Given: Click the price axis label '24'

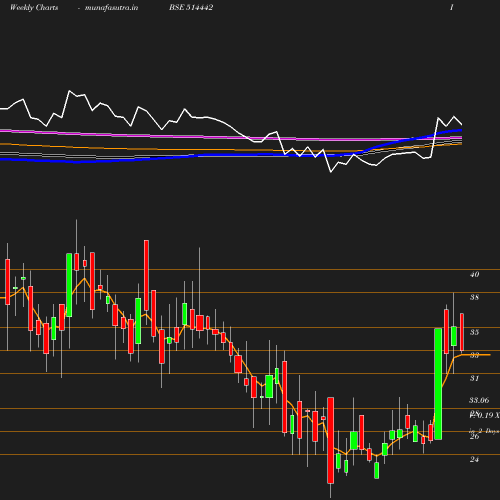Looking at the screenshot, I should pyautogui.click(x=474, y=459).
